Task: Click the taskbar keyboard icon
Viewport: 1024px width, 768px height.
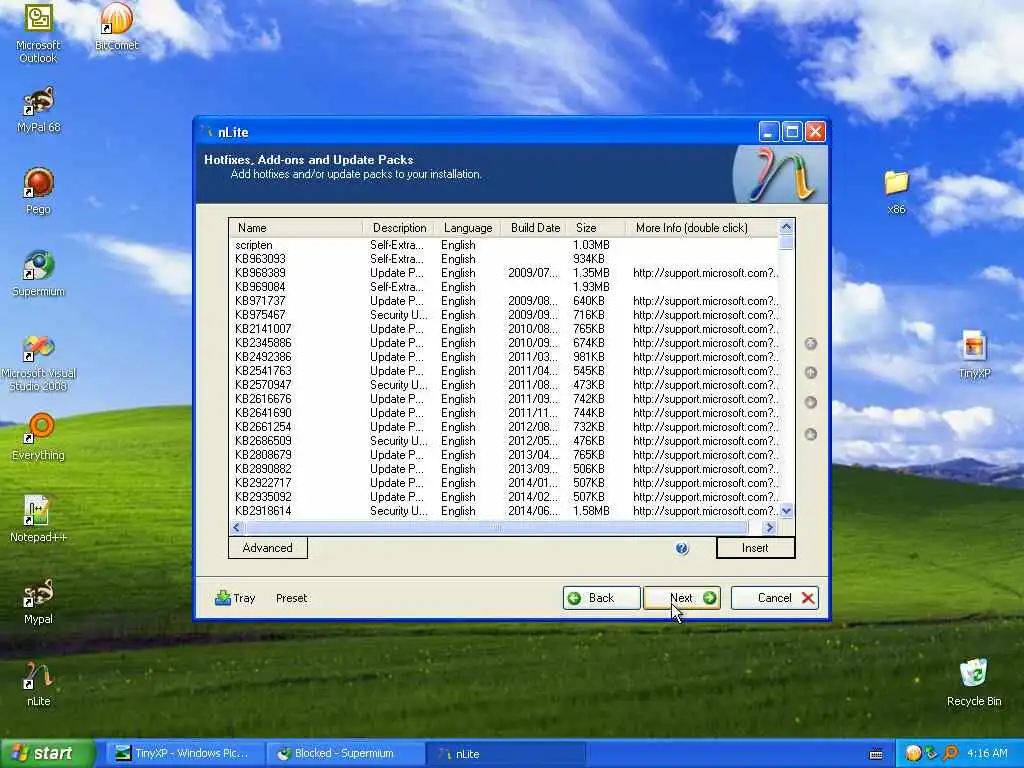Action: (x=876, y=754)
